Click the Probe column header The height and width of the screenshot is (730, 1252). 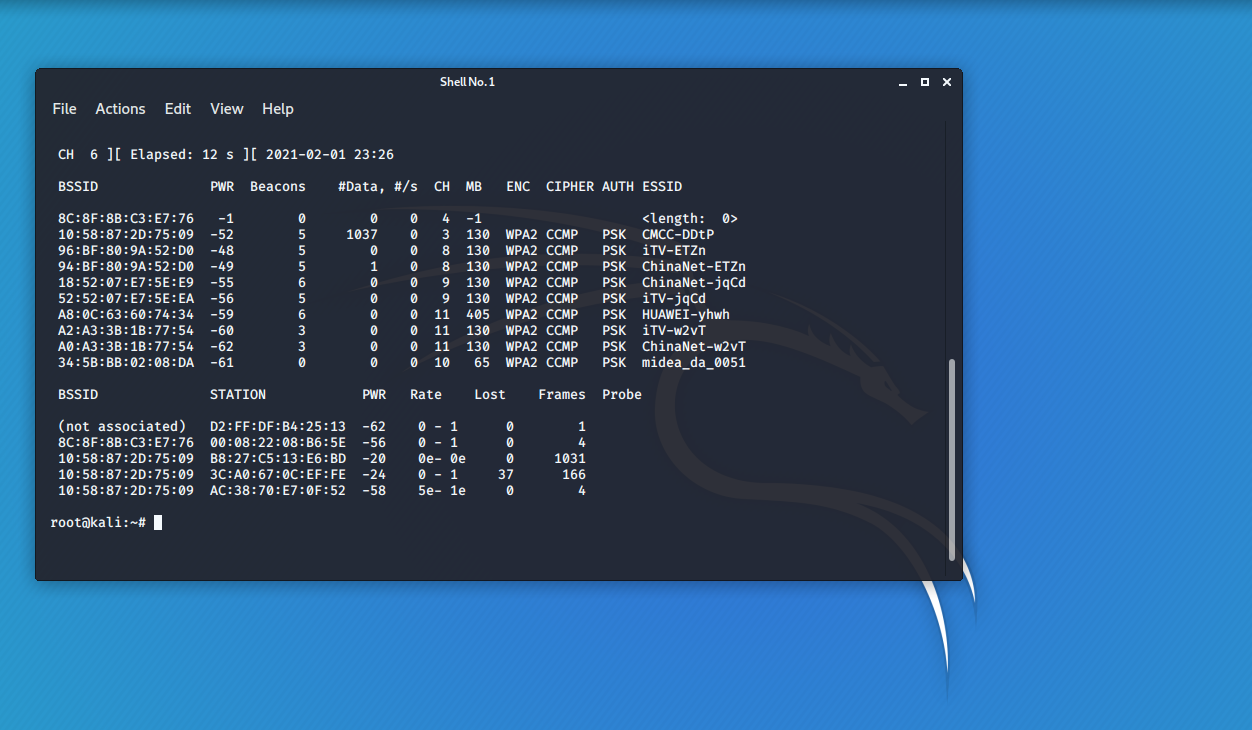tap(622, 395)
